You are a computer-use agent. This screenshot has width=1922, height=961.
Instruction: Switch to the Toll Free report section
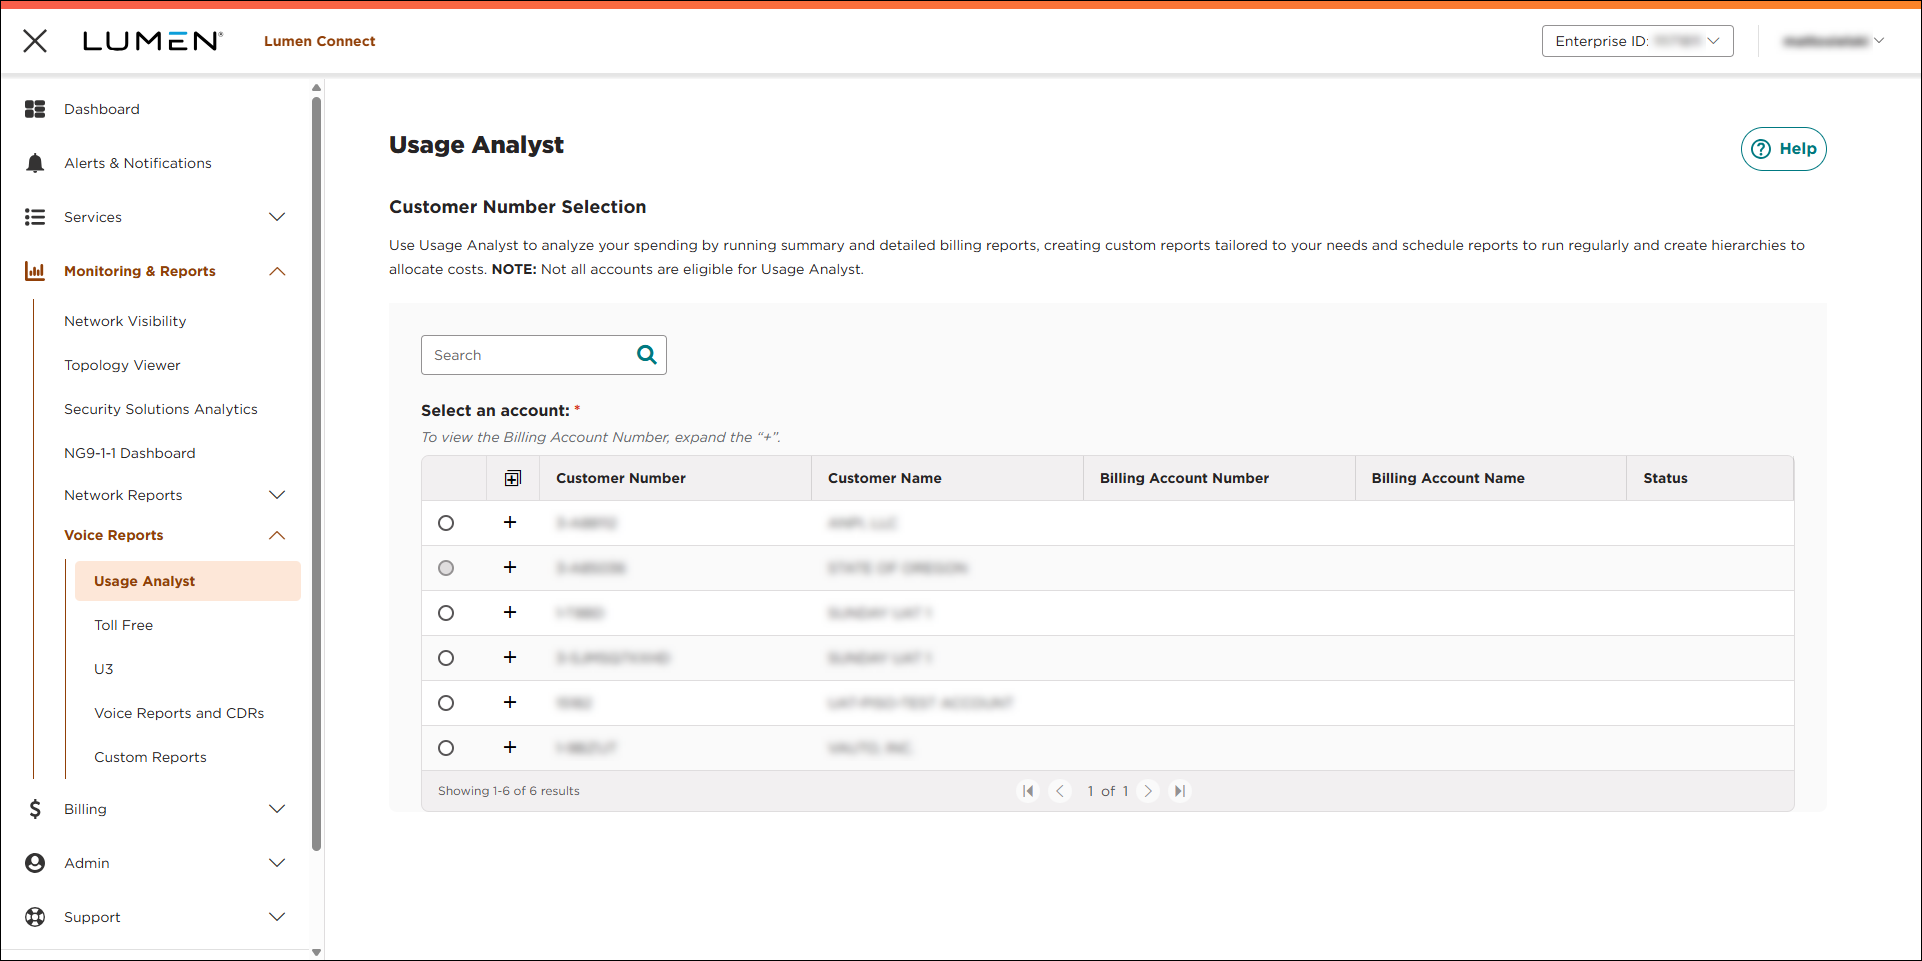pyautogui.click(x=123, y=625)
